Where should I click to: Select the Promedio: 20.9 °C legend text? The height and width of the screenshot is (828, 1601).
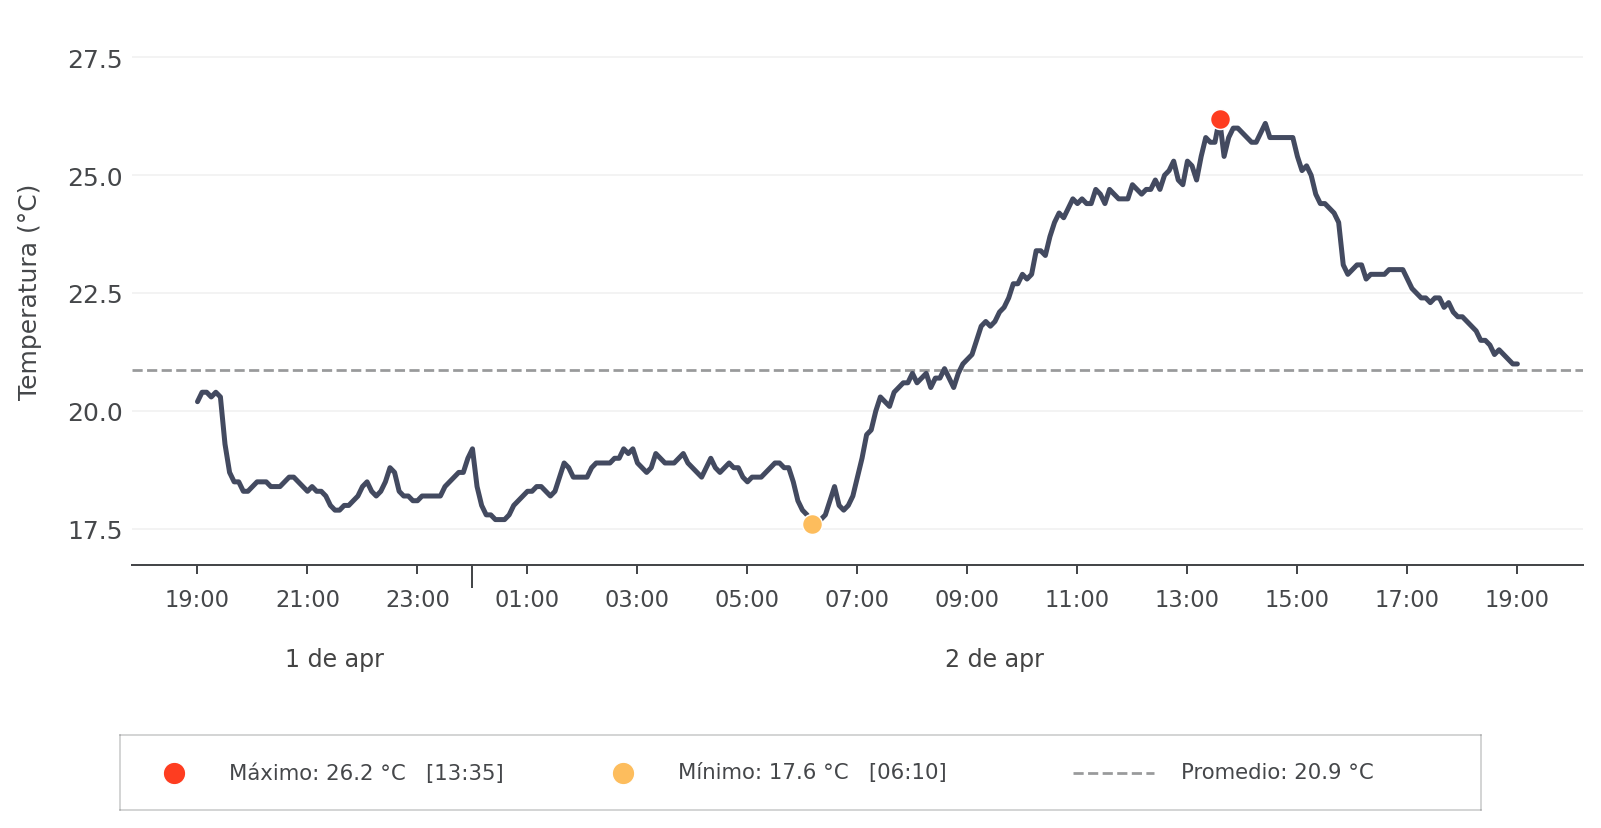(x=1277, y=772)
